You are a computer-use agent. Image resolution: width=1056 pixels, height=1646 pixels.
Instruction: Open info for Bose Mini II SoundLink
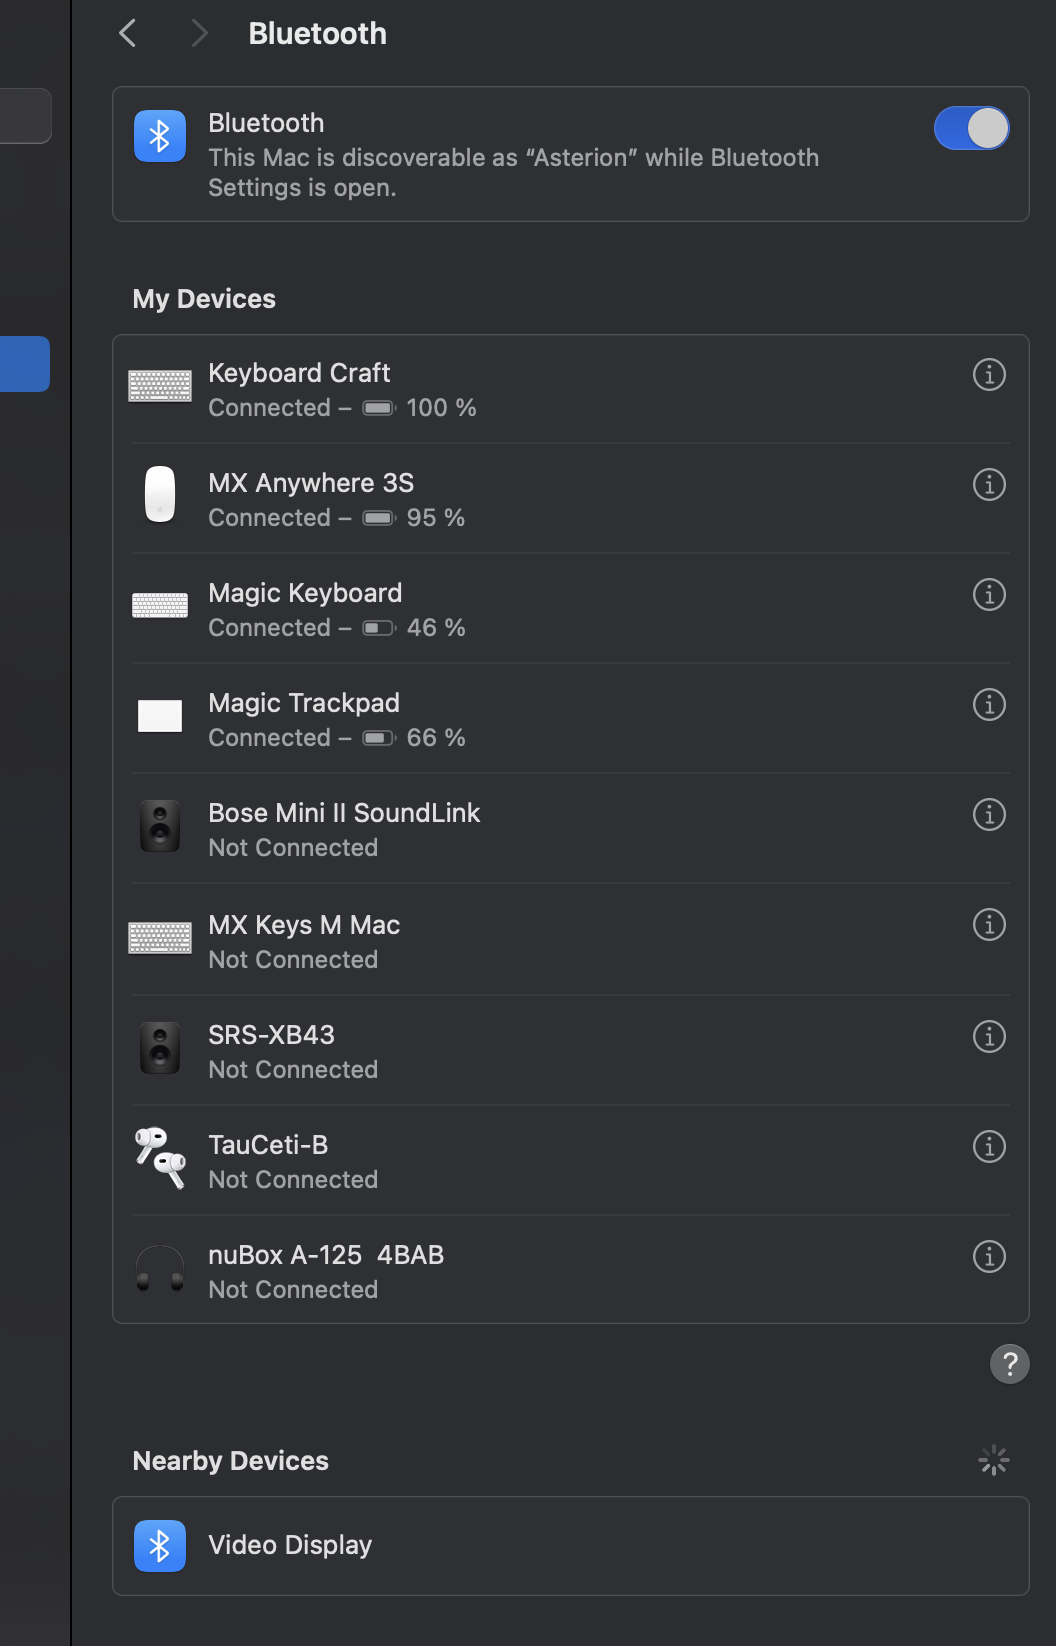pyautogui.click(x=989, y=815)
